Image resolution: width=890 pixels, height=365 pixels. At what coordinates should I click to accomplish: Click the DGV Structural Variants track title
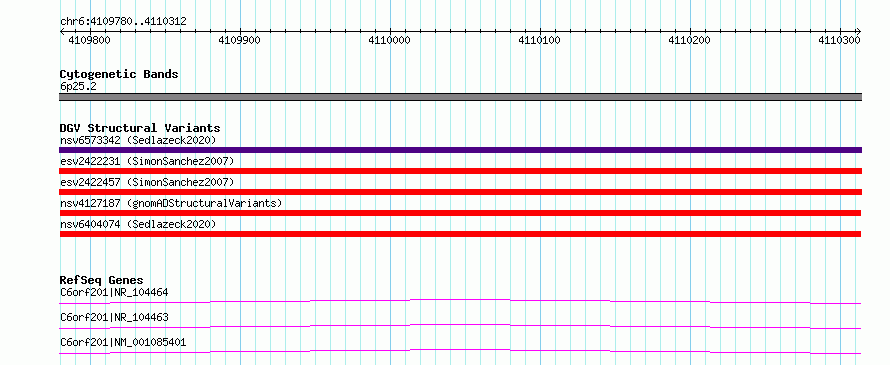pos(140,128)
